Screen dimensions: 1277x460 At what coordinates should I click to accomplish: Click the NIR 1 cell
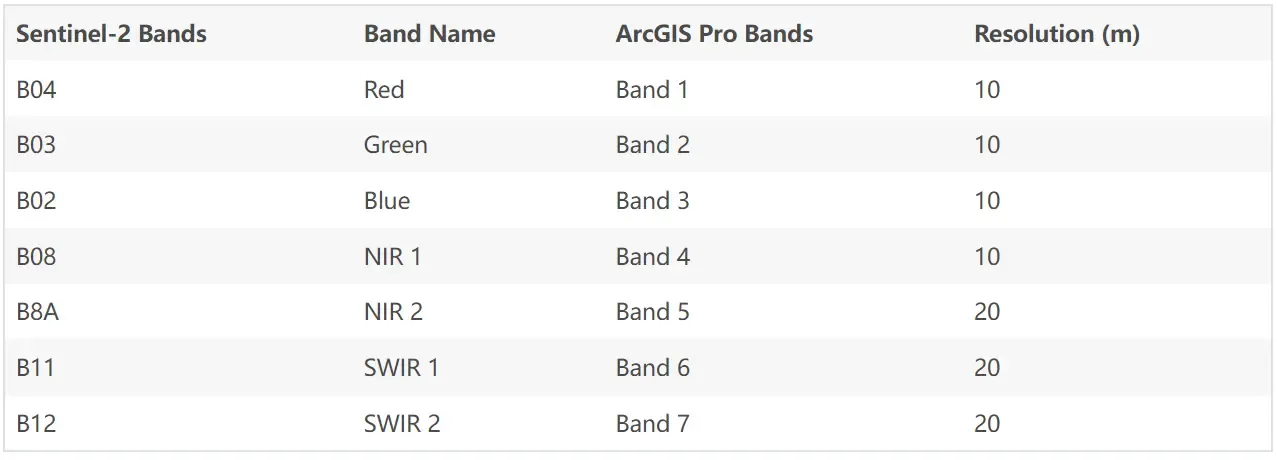(392, 257)
